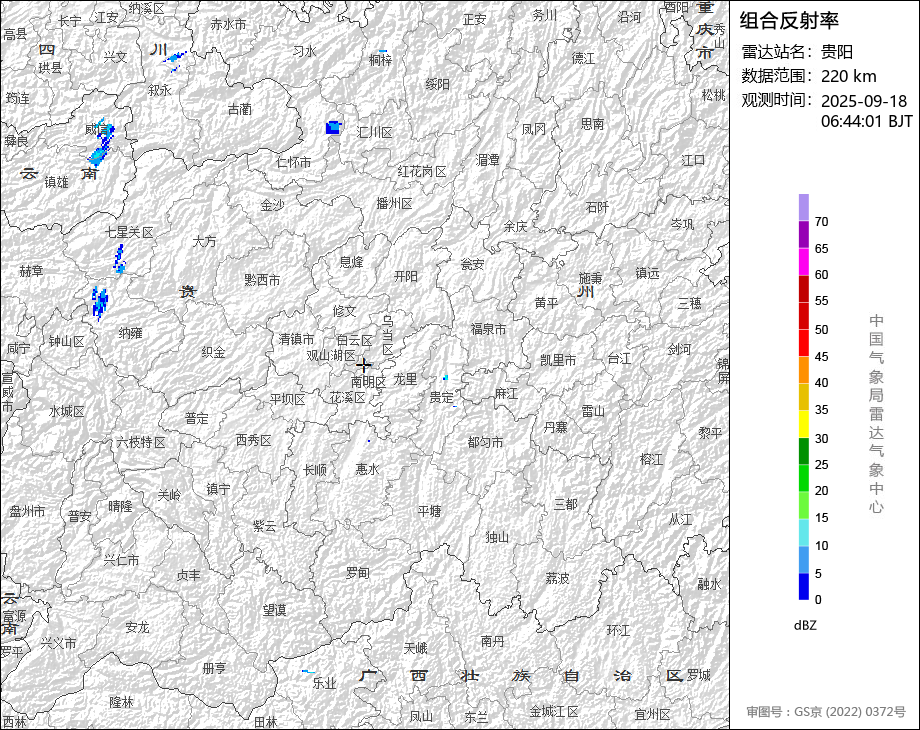This screenshot has width=920, height=730.
Task: Click the 'dBZ' unit label under legend
Action: coord(805,626)
